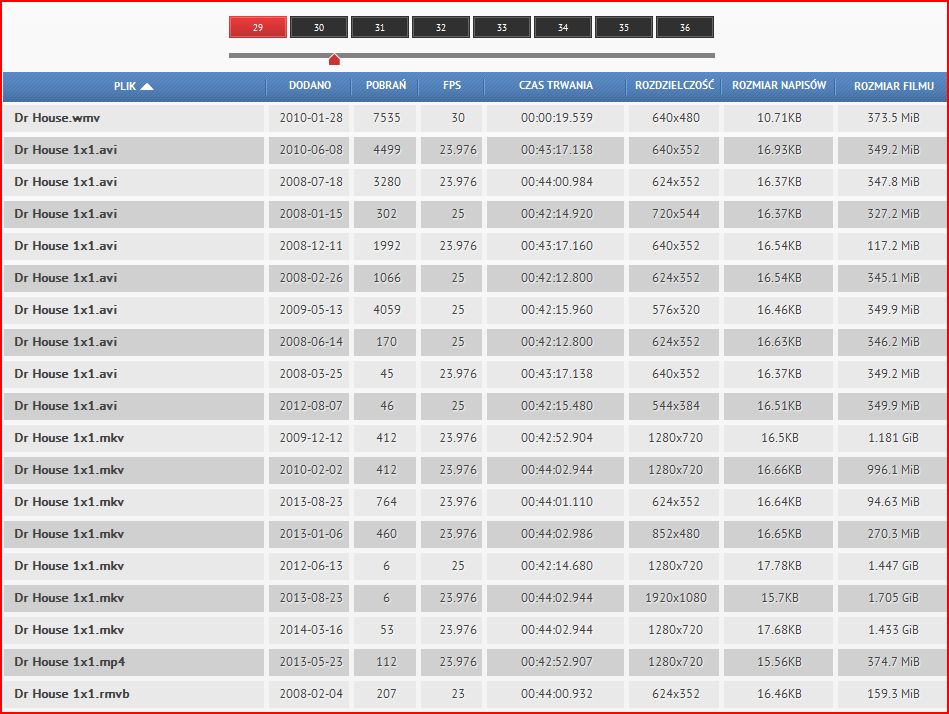Sort by ROZMIAR NAPISÓW header
This screenshot has height=714, width=949.
[779, 85]
